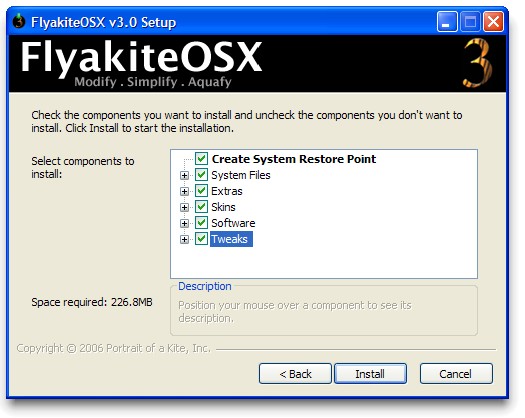Expand the Extras tree node

[x=184, y=191]
